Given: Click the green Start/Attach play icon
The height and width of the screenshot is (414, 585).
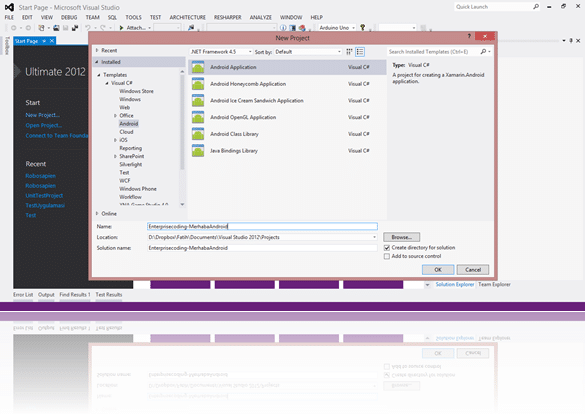Looking at the screenshot, I should coord(121,28).
